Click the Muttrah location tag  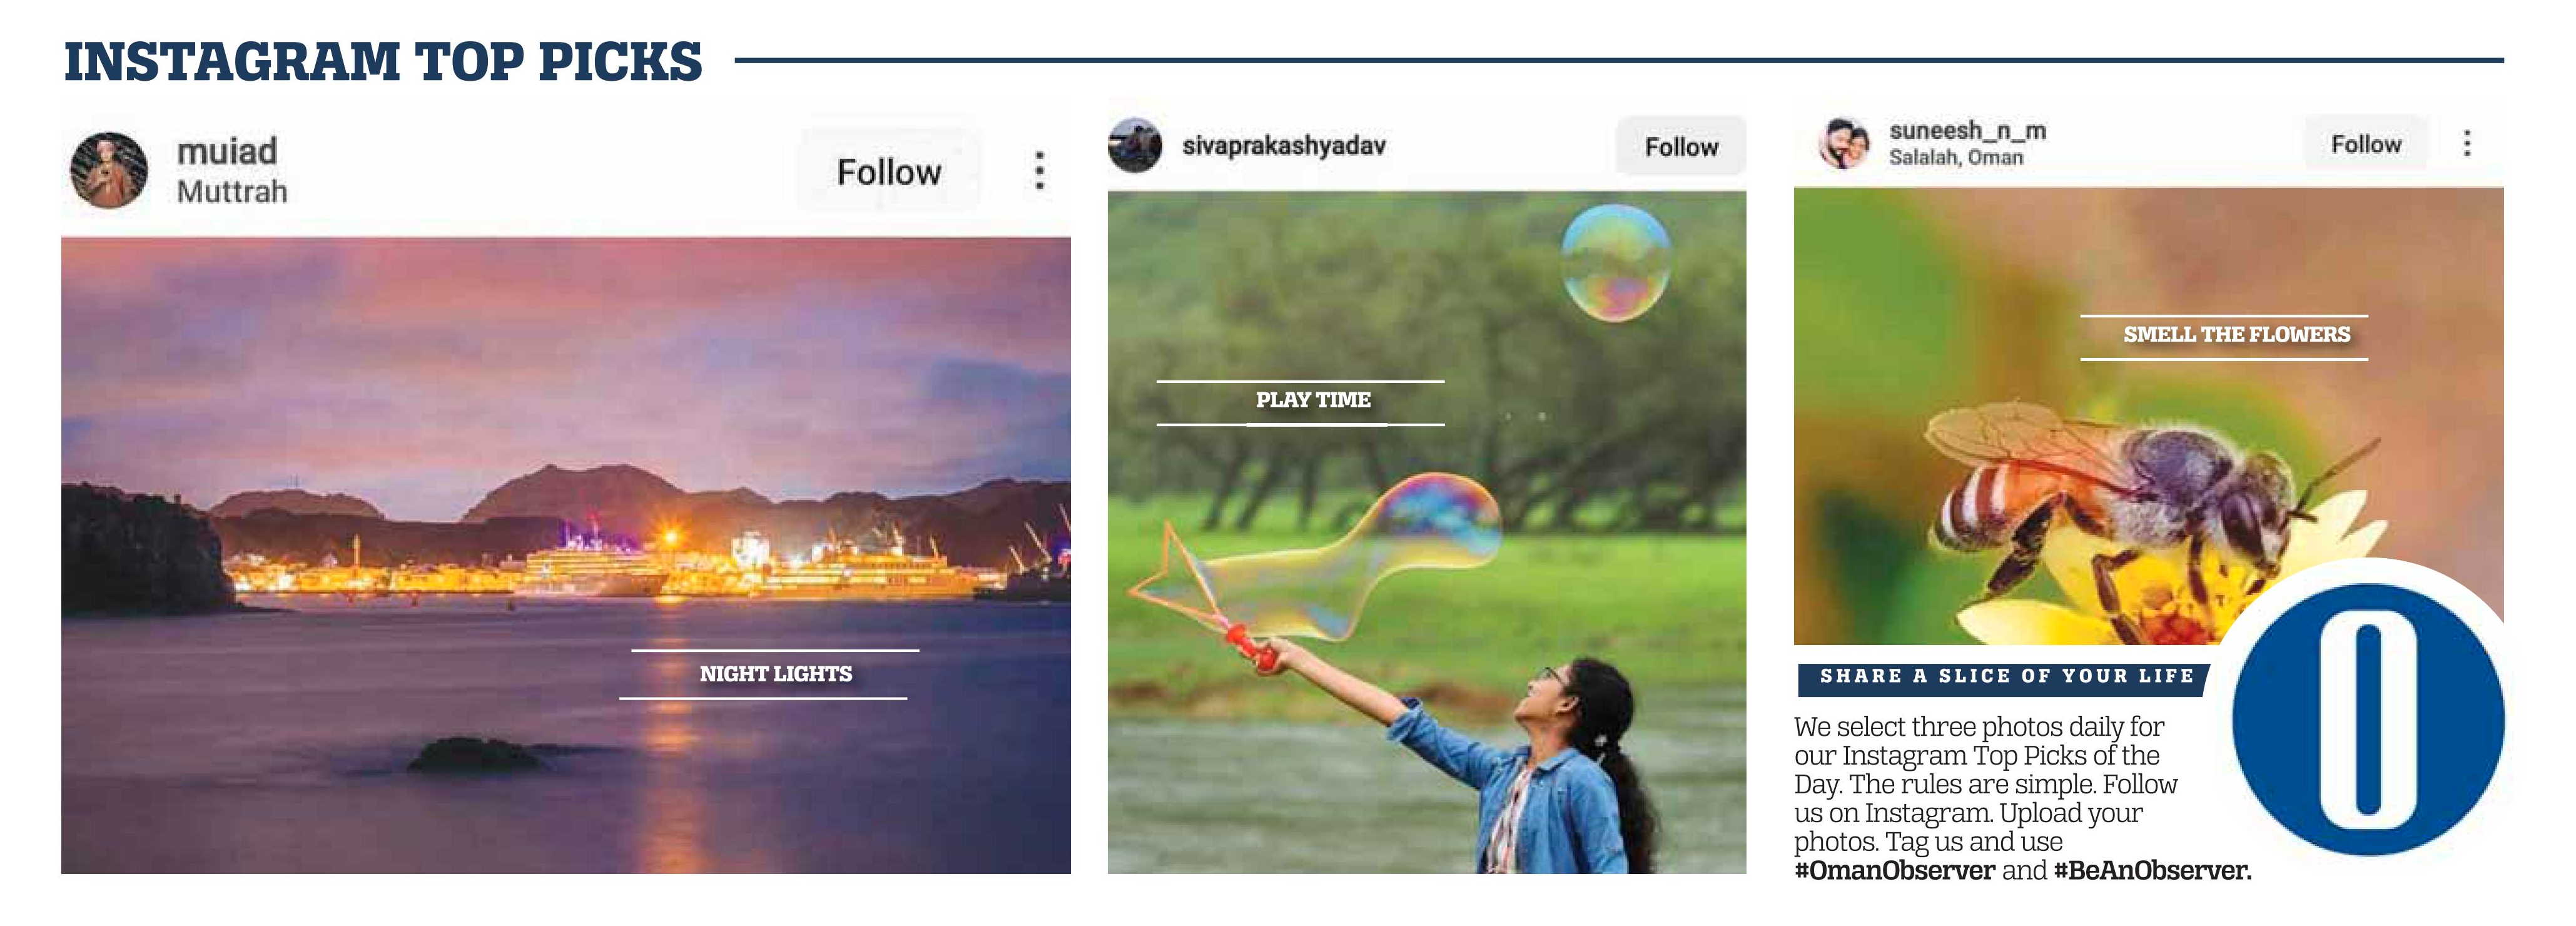[232, 192]
